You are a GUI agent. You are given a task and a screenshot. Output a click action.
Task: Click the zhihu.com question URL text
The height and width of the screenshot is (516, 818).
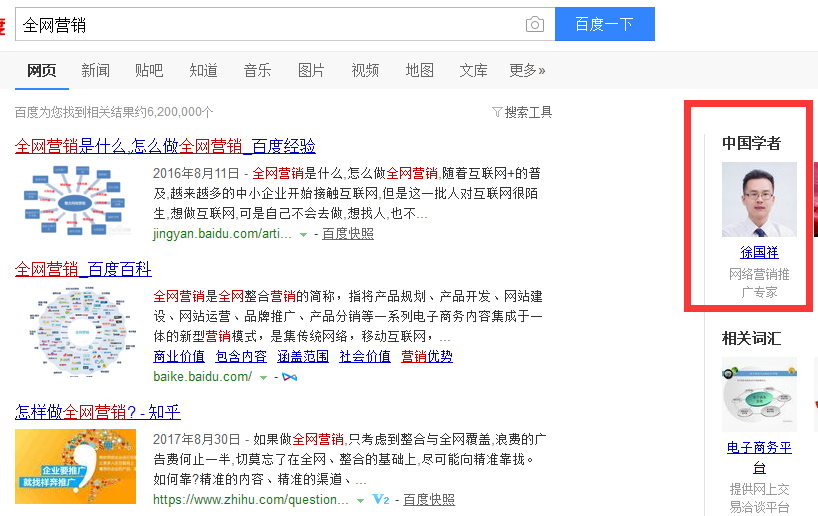pos(251,500)
